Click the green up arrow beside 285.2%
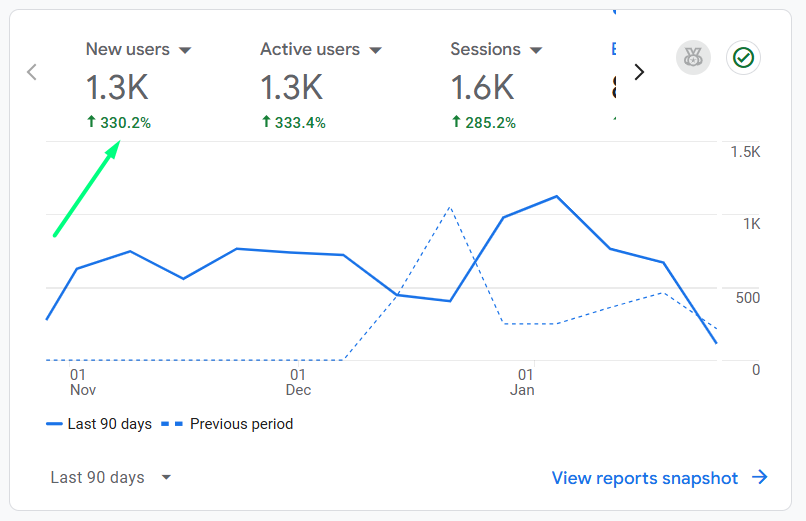This screenshot has width=806, height=521. 456,123
